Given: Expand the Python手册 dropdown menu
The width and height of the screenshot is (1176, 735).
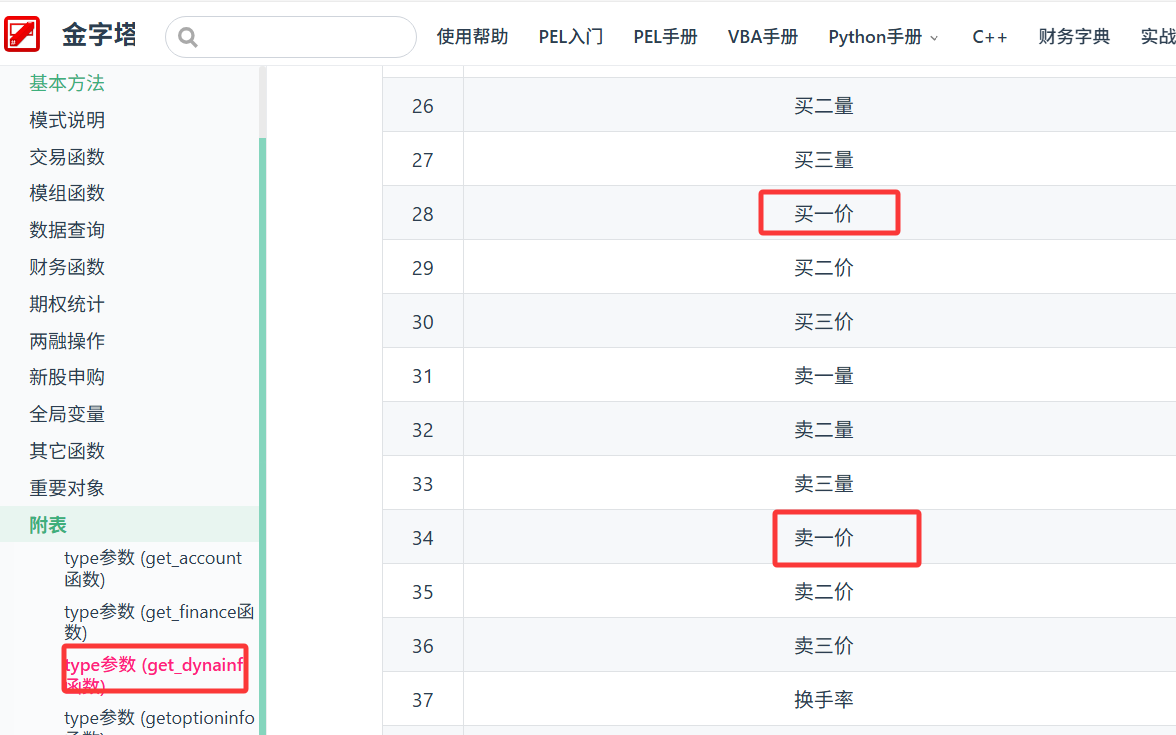Looking at the screenshot, I should point(883,37).
